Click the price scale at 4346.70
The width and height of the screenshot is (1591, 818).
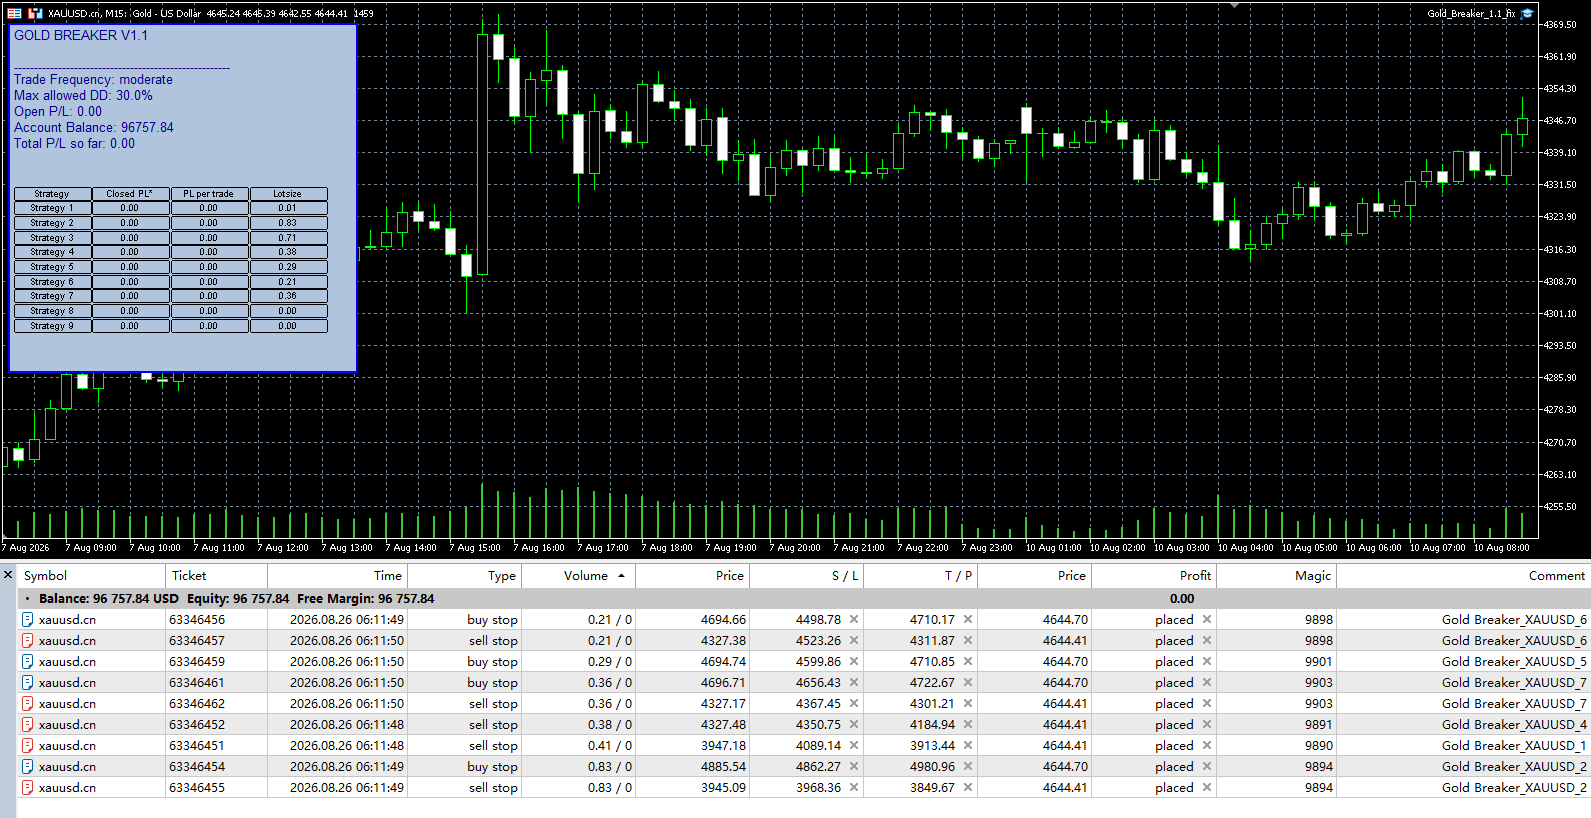1562,121
